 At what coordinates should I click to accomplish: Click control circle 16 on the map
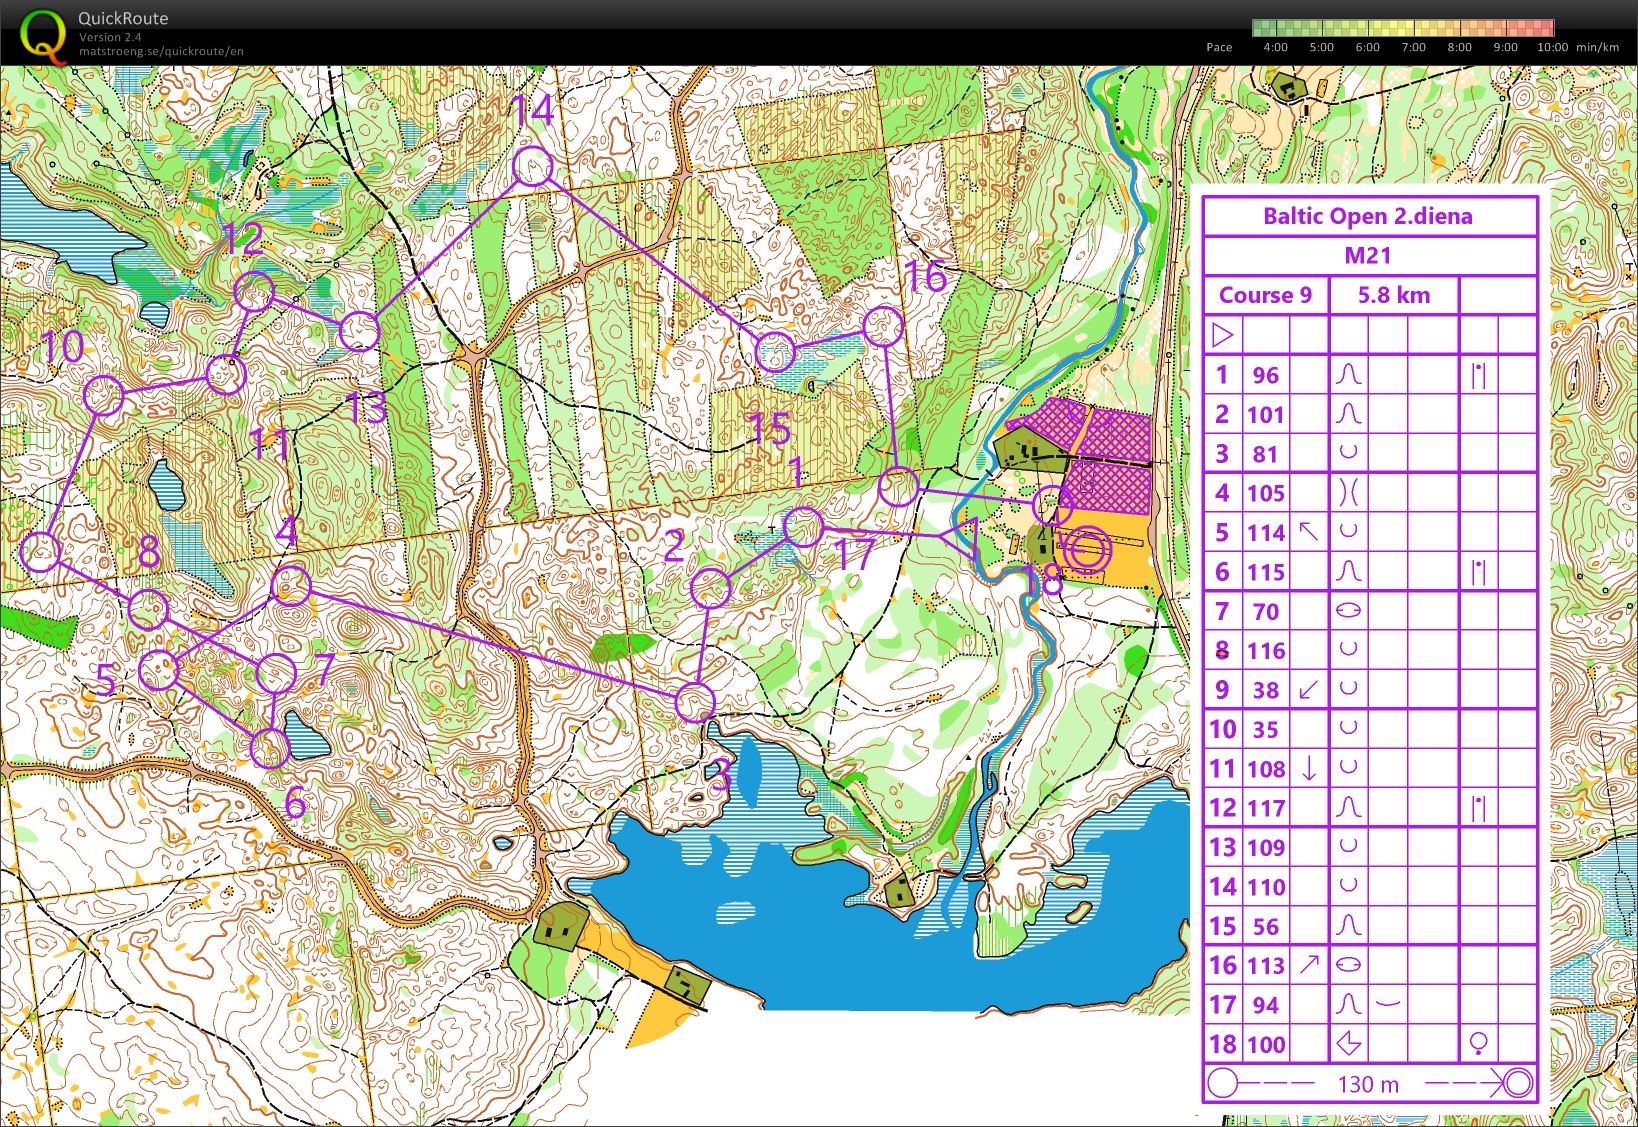pos(883,327)
